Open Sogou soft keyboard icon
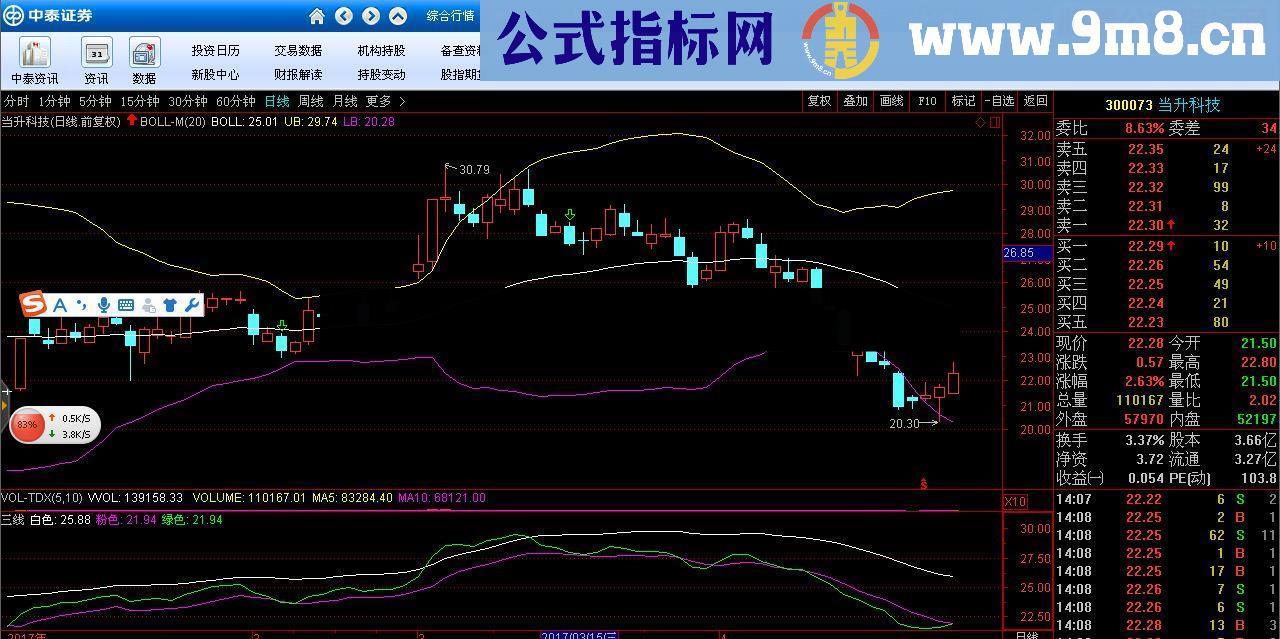 click(x=125, y=304)
